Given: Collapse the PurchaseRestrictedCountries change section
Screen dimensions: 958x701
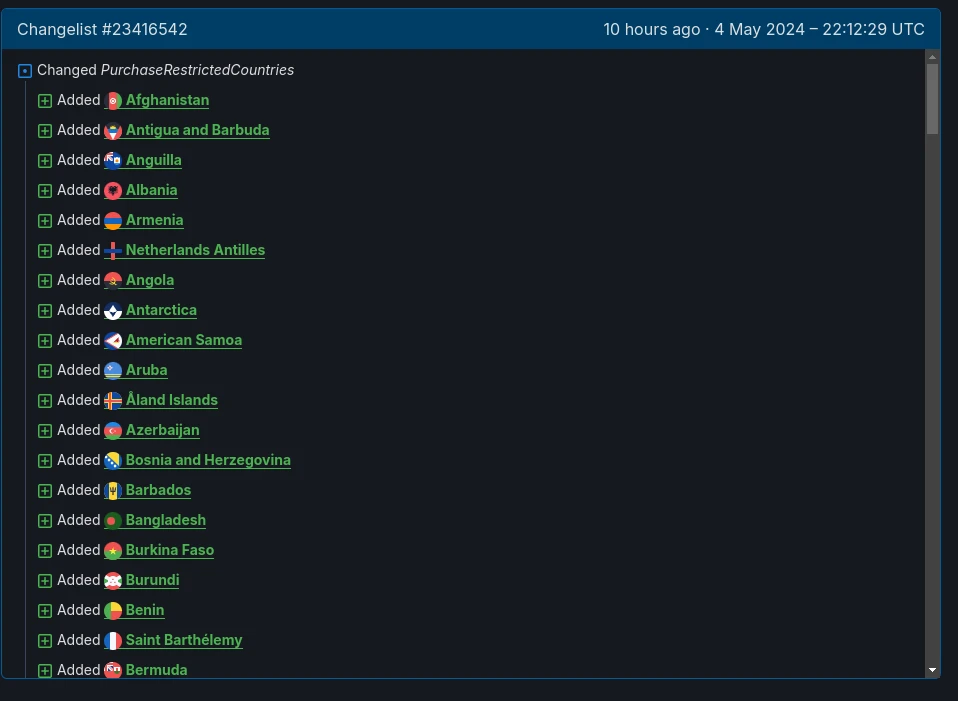Looking at the screenshot, I should (x=25, y=71).
